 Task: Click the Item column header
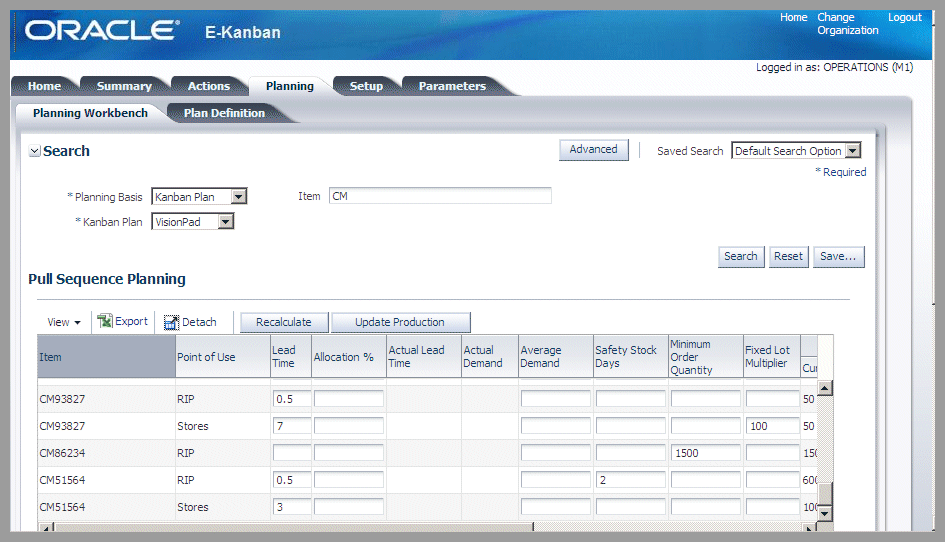[x=106, y=357]
